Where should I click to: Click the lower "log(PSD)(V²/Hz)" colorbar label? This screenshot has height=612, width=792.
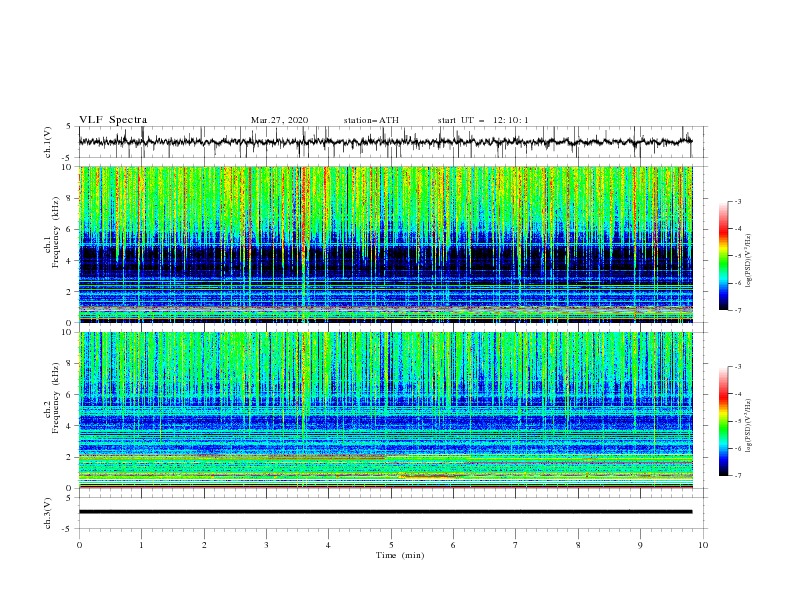(749, 426)
